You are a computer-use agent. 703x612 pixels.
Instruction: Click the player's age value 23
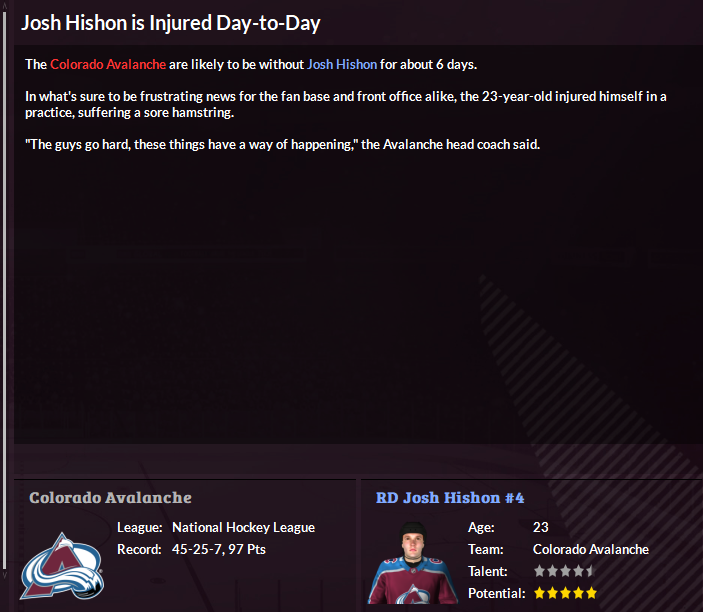[x=541, y=527]
